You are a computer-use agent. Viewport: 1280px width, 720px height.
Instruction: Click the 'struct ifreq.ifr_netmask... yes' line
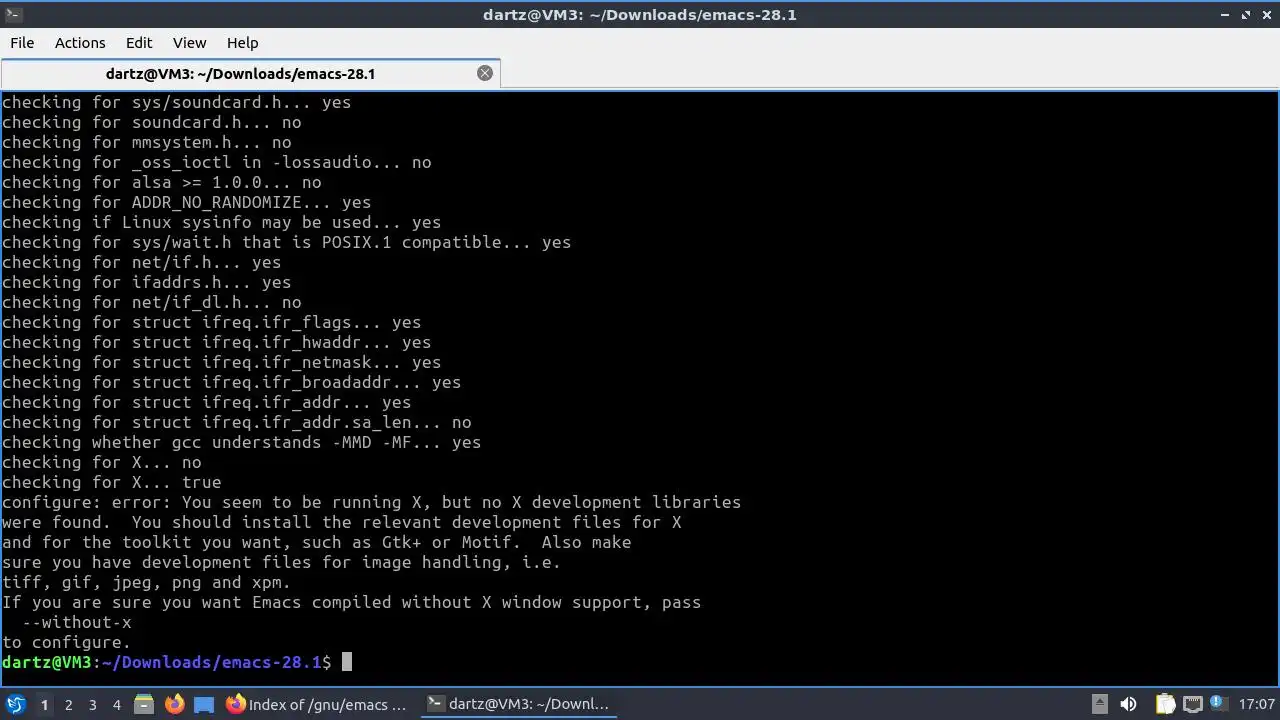(221, 362)
